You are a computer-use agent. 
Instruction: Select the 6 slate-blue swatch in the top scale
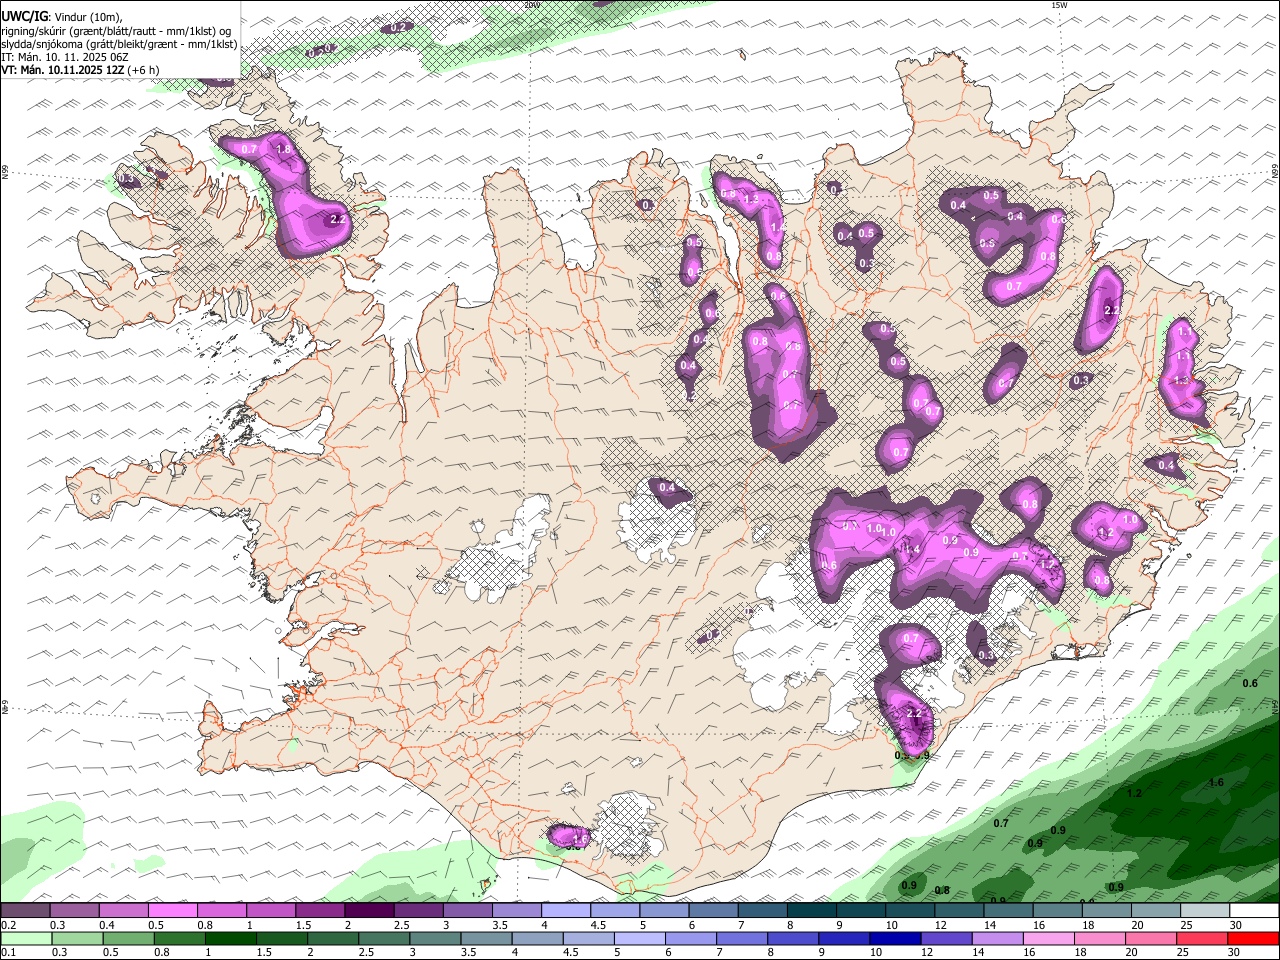(x=714, y=911)
